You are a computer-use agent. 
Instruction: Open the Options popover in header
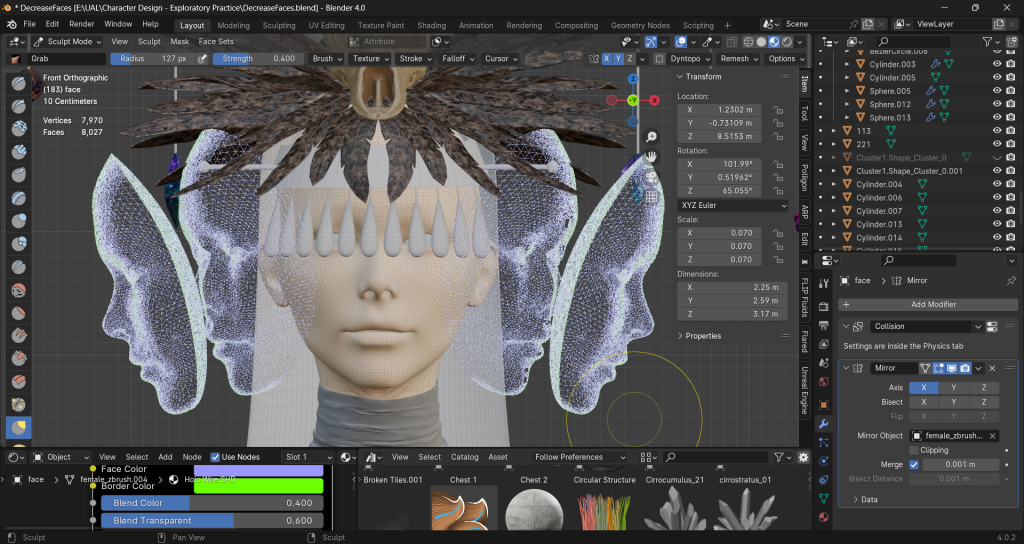point(785,59)
